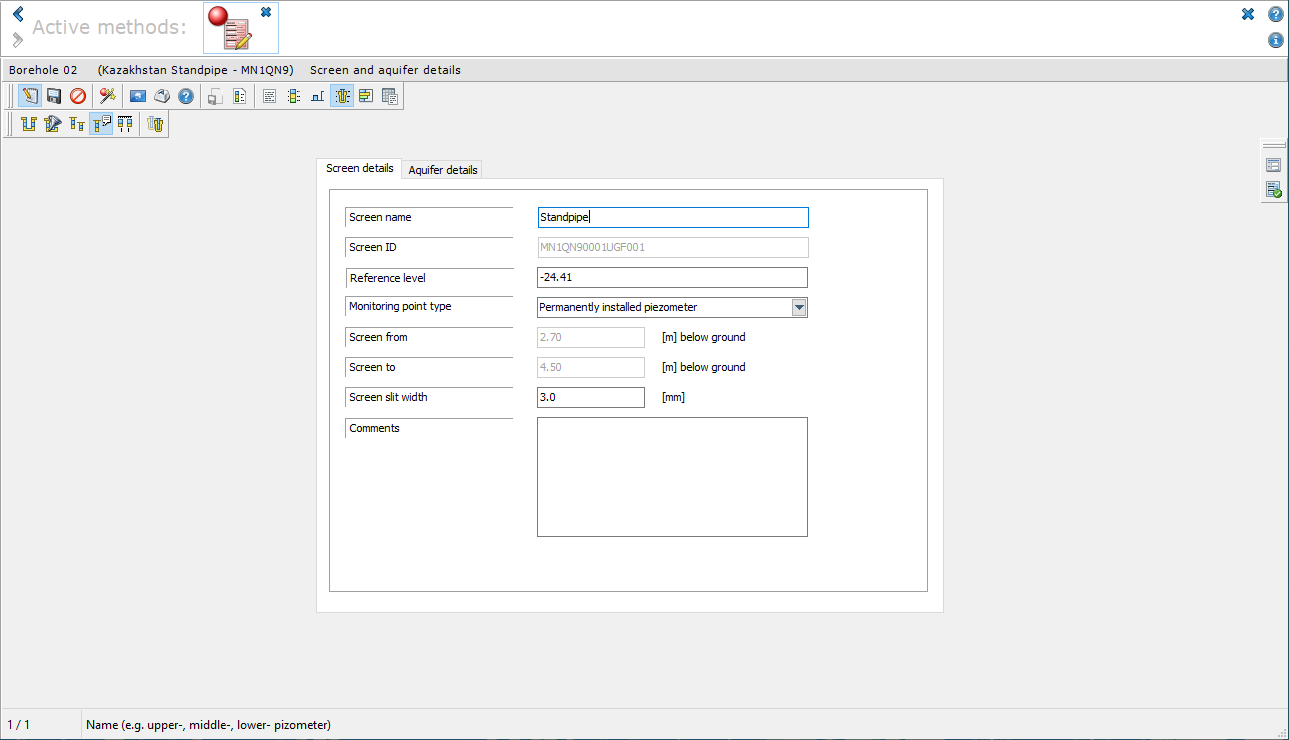The width and height of the screenshot is (1289, 740).
Task: Click the side panel form layout icon
Action: coord(1273,165)
